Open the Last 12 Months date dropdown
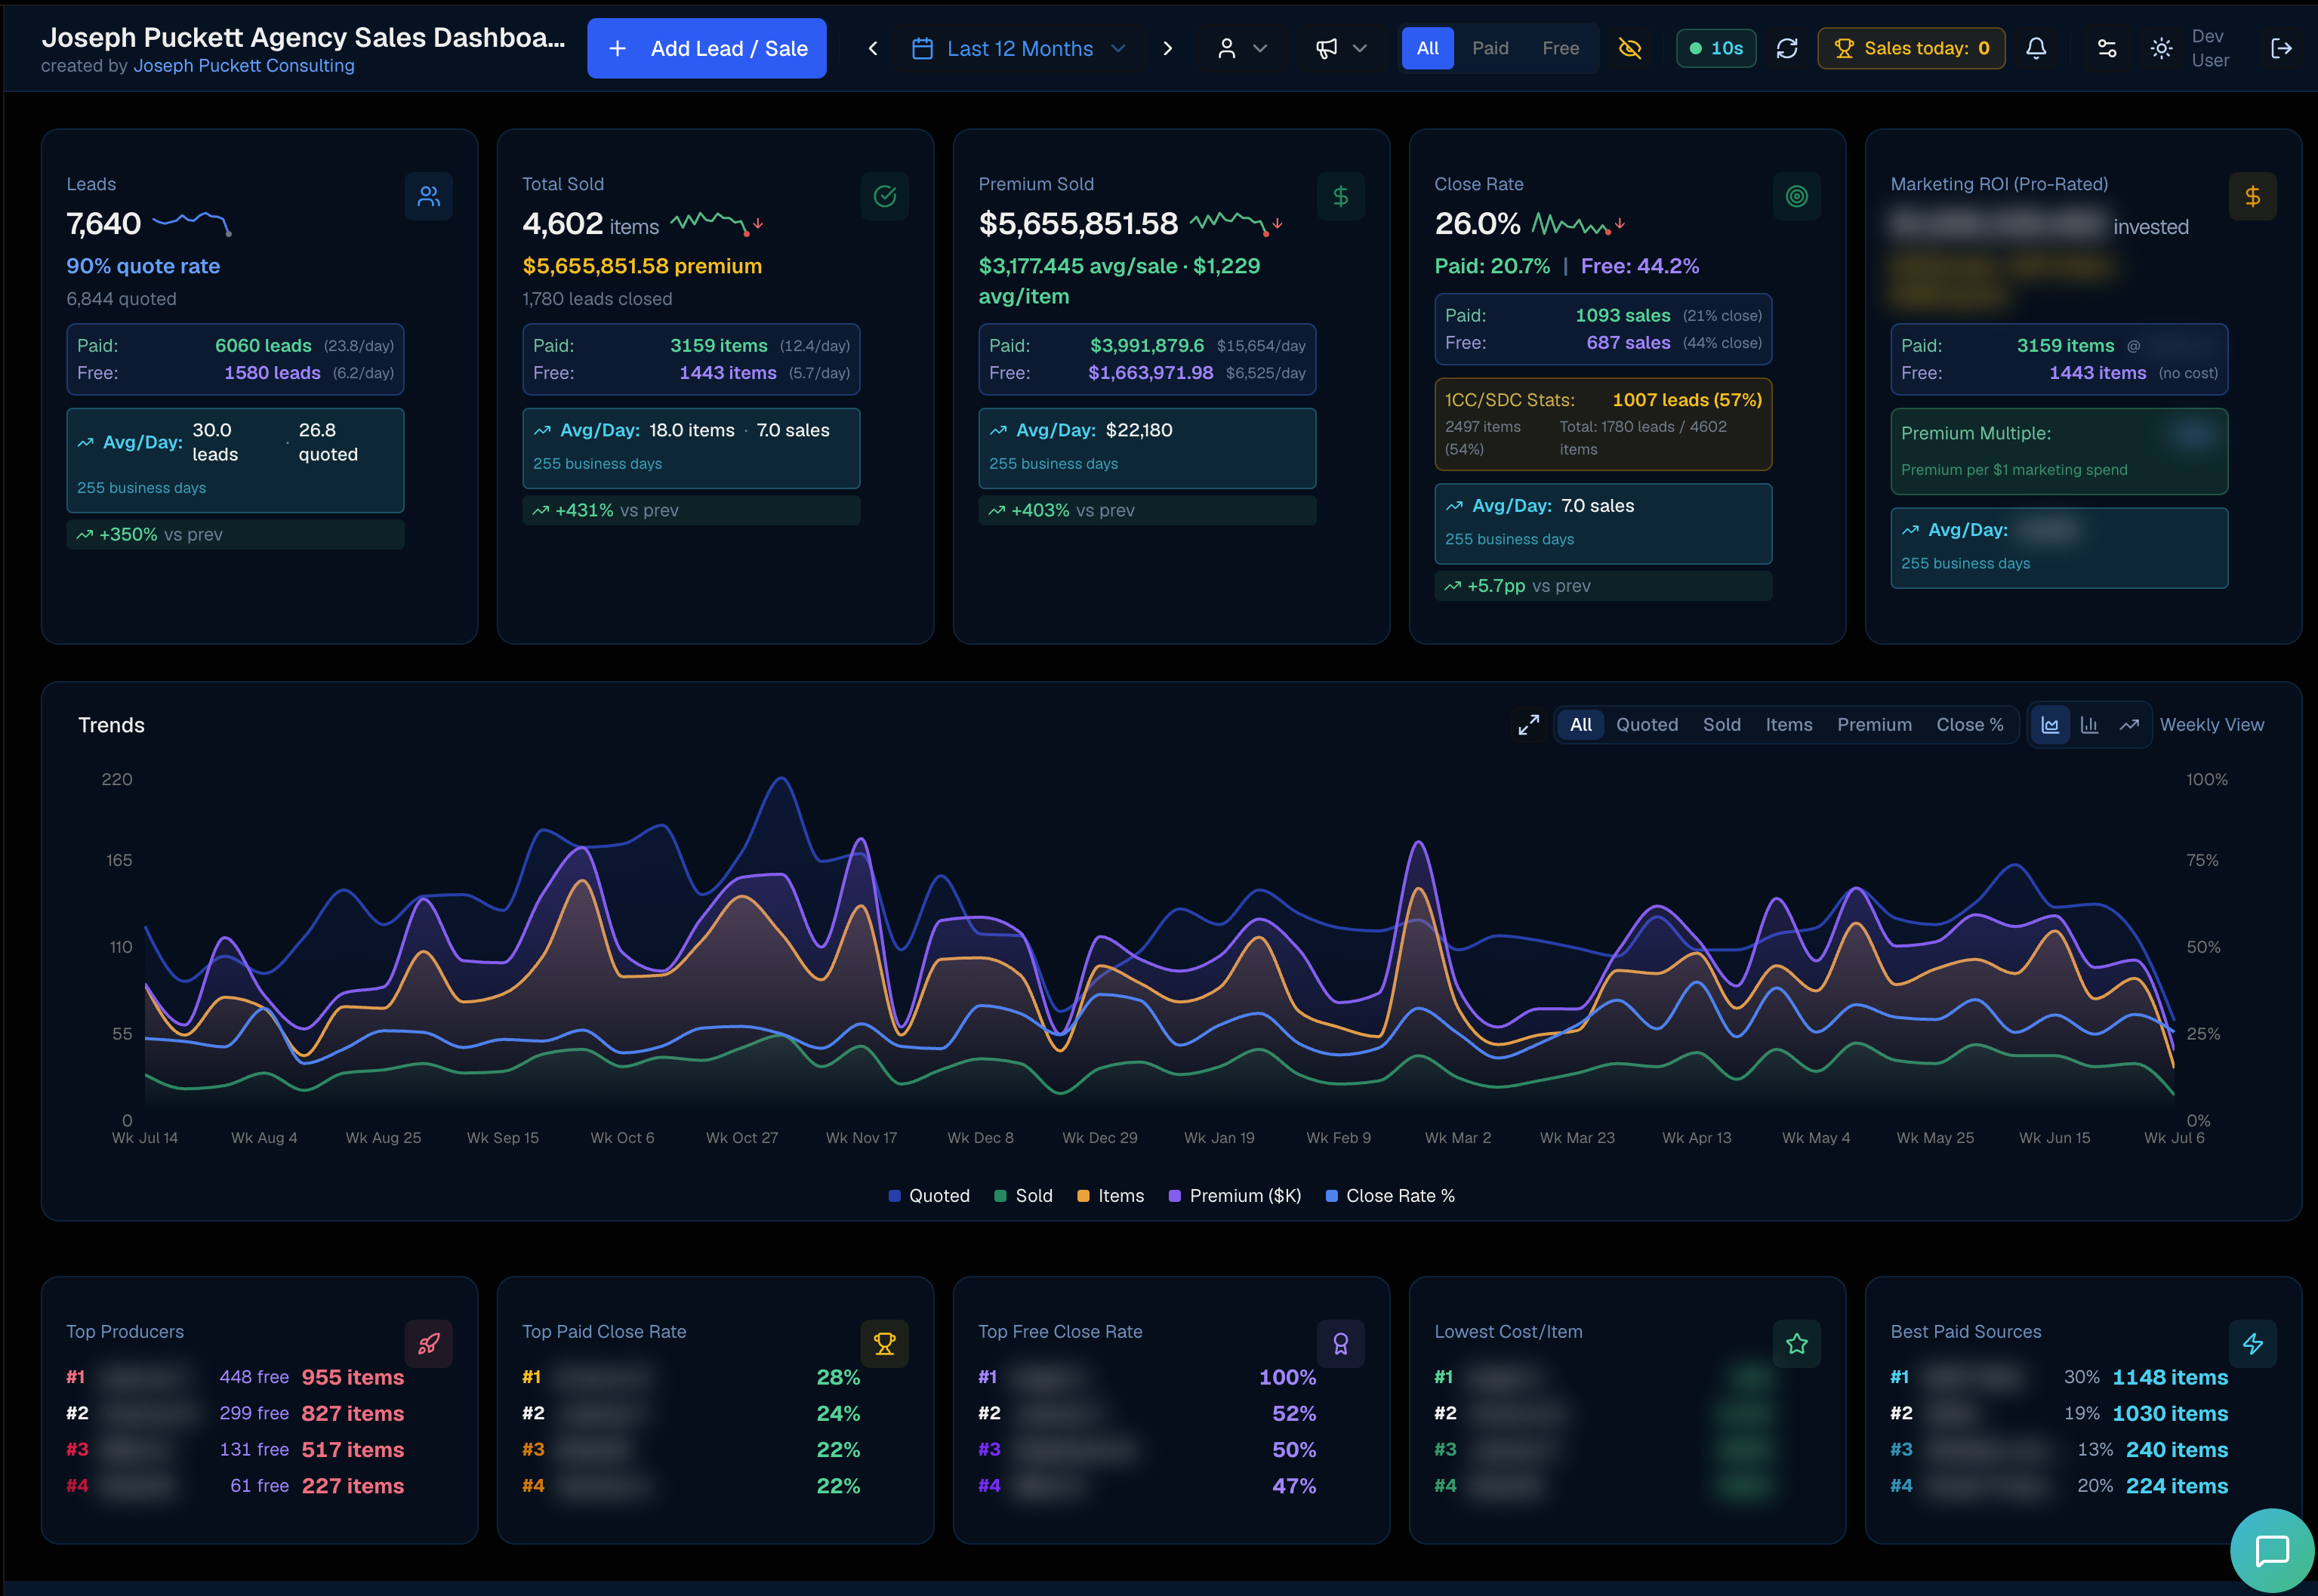Image resolution: width=2318 pixels, height=1596 pixels. [x=1019, y=48]
